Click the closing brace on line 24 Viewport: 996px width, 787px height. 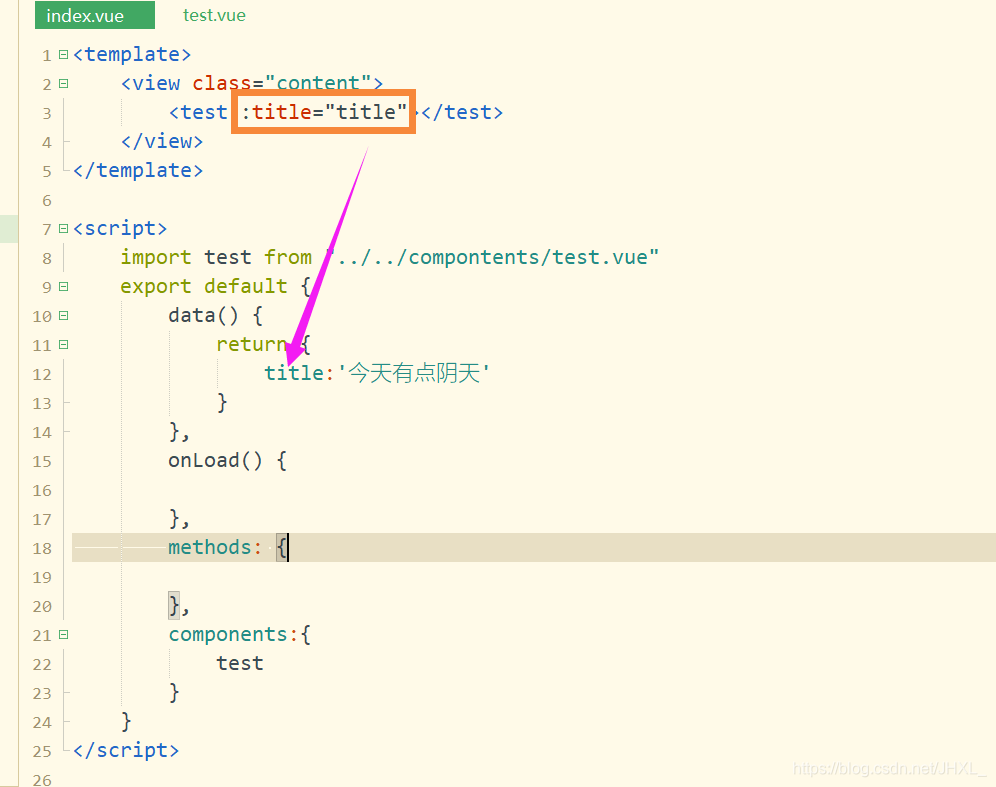click(126, 721)
